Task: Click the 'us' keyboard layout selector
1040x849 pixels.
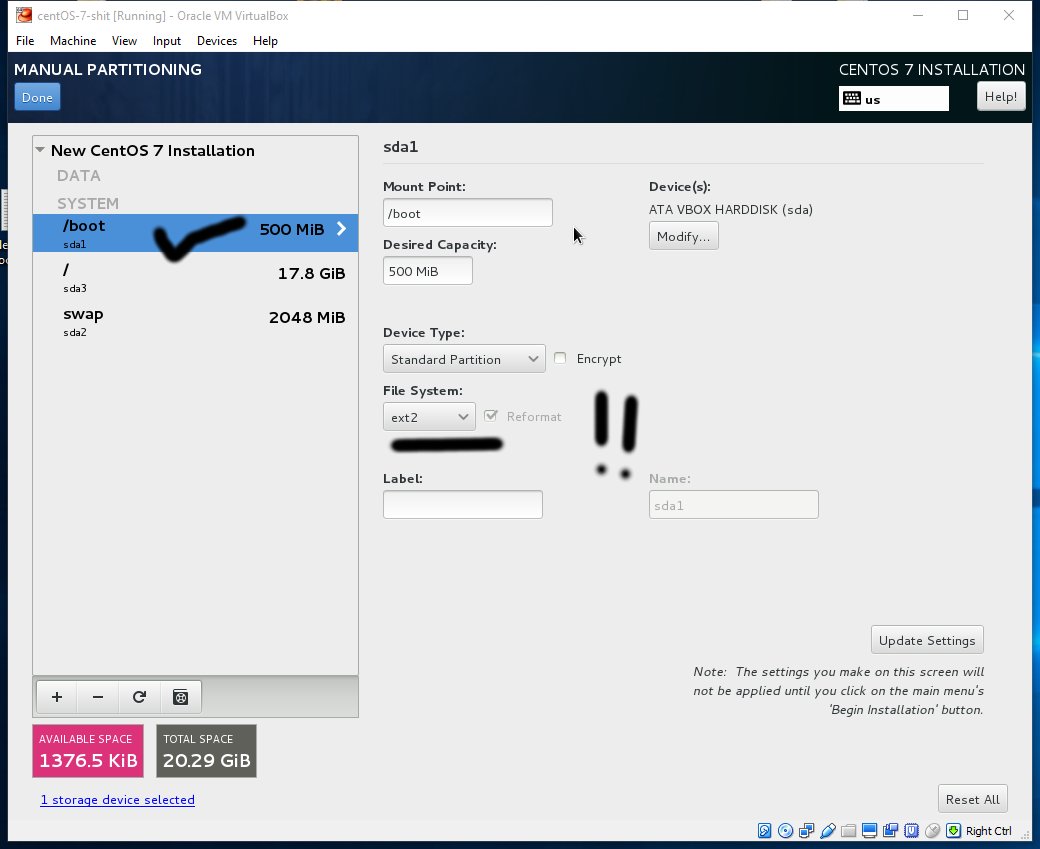Action: 893,99
